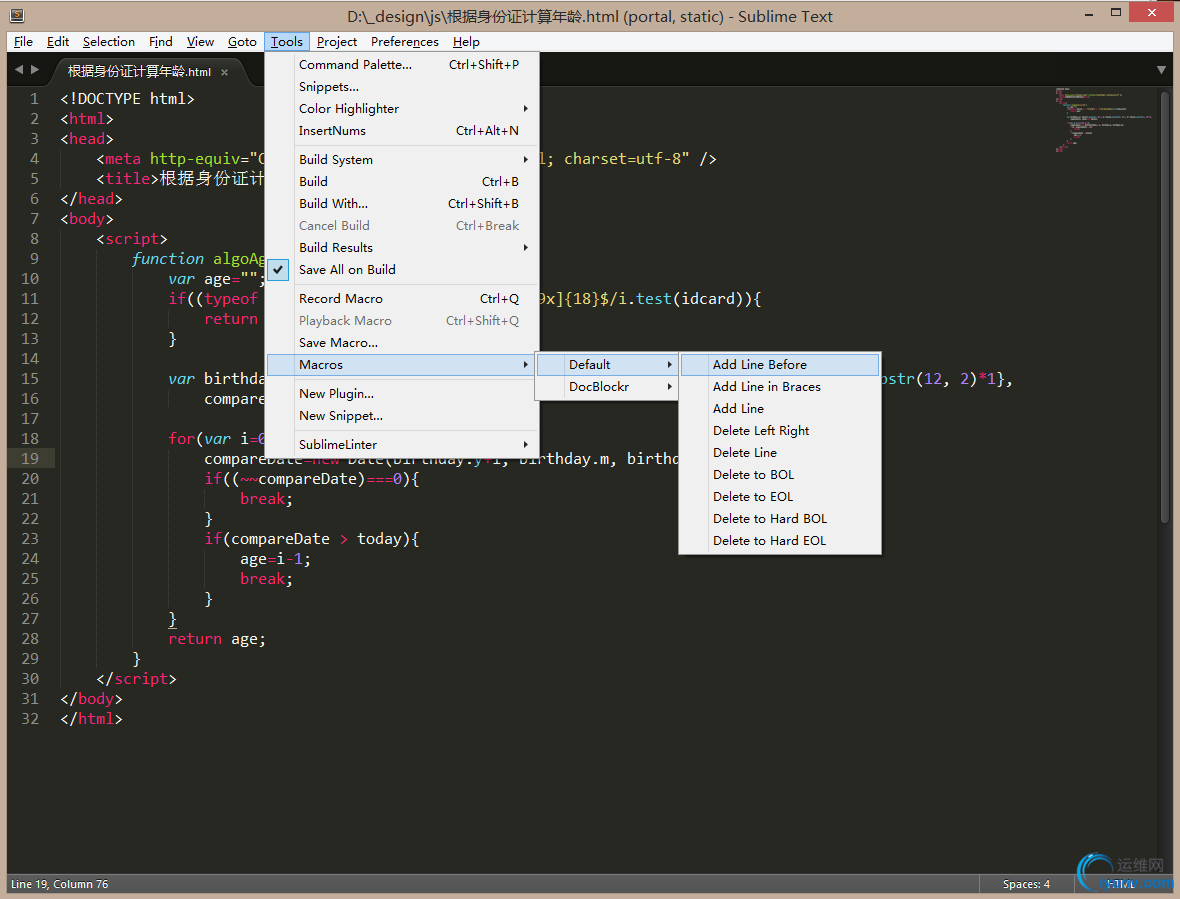Image resolution: width=1180 pixels, height=899 pixels.
Task: Choose Save Macro... entry
Action: [403, 342]
